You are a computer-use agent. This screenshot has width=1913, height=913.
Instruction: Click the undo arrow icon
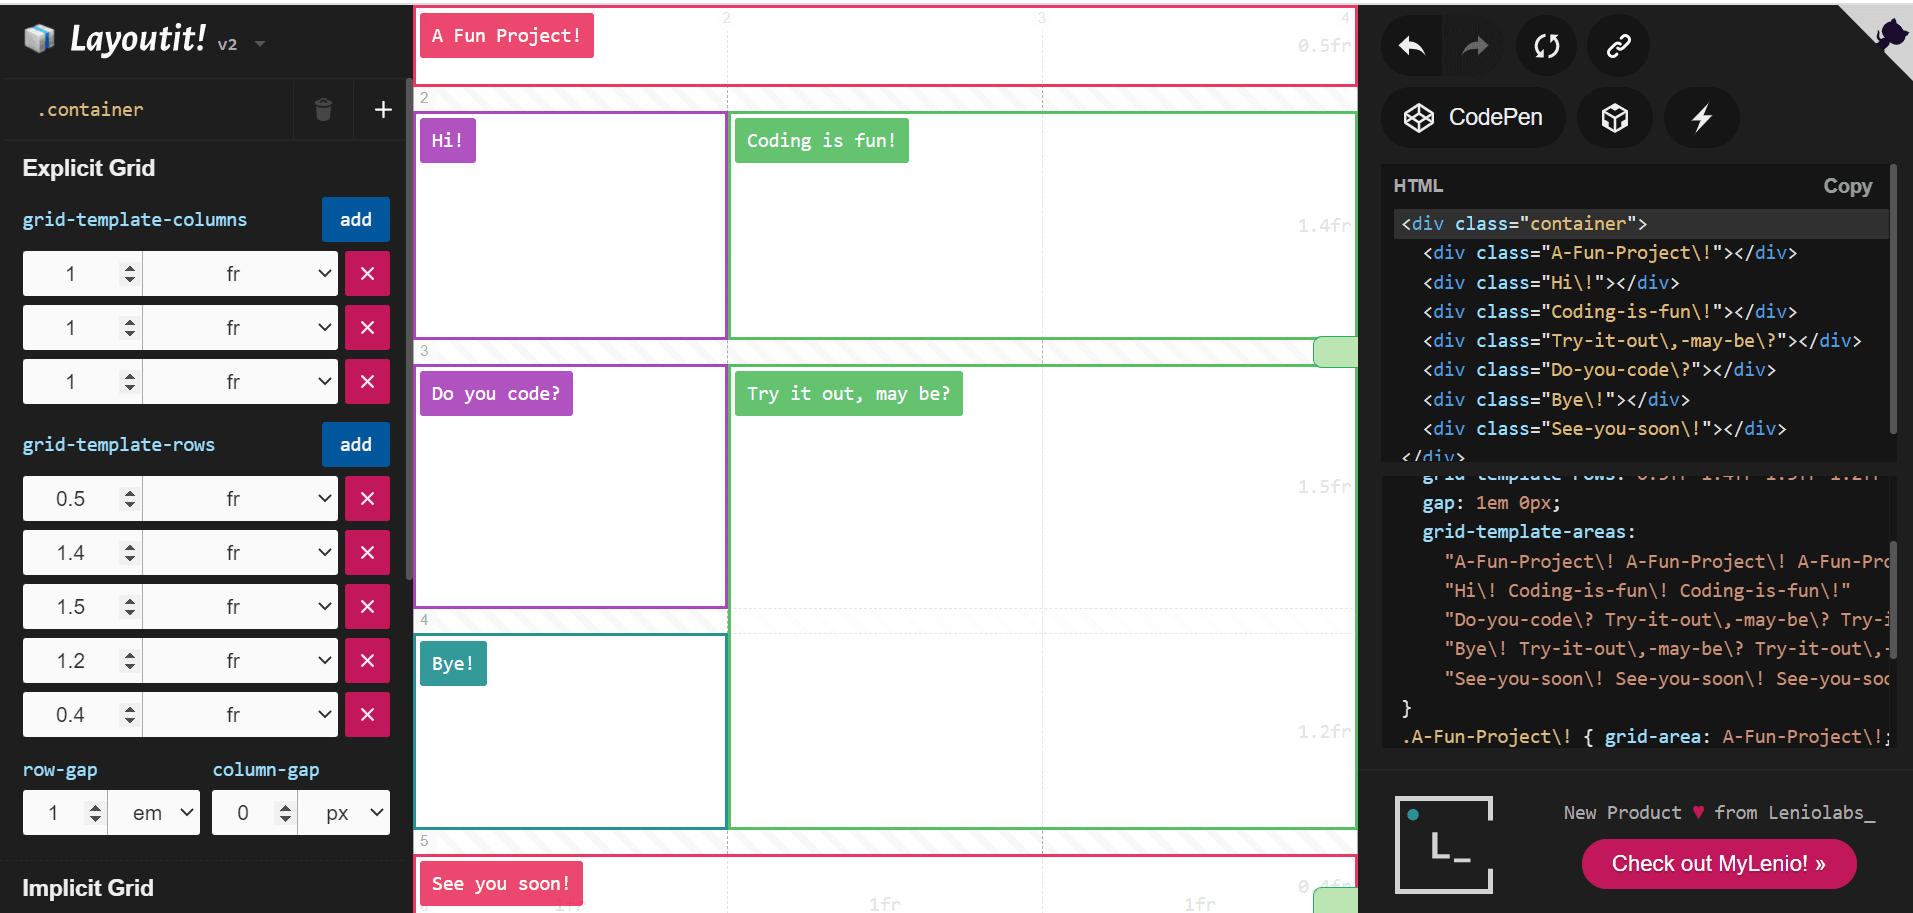[1412, 46]
